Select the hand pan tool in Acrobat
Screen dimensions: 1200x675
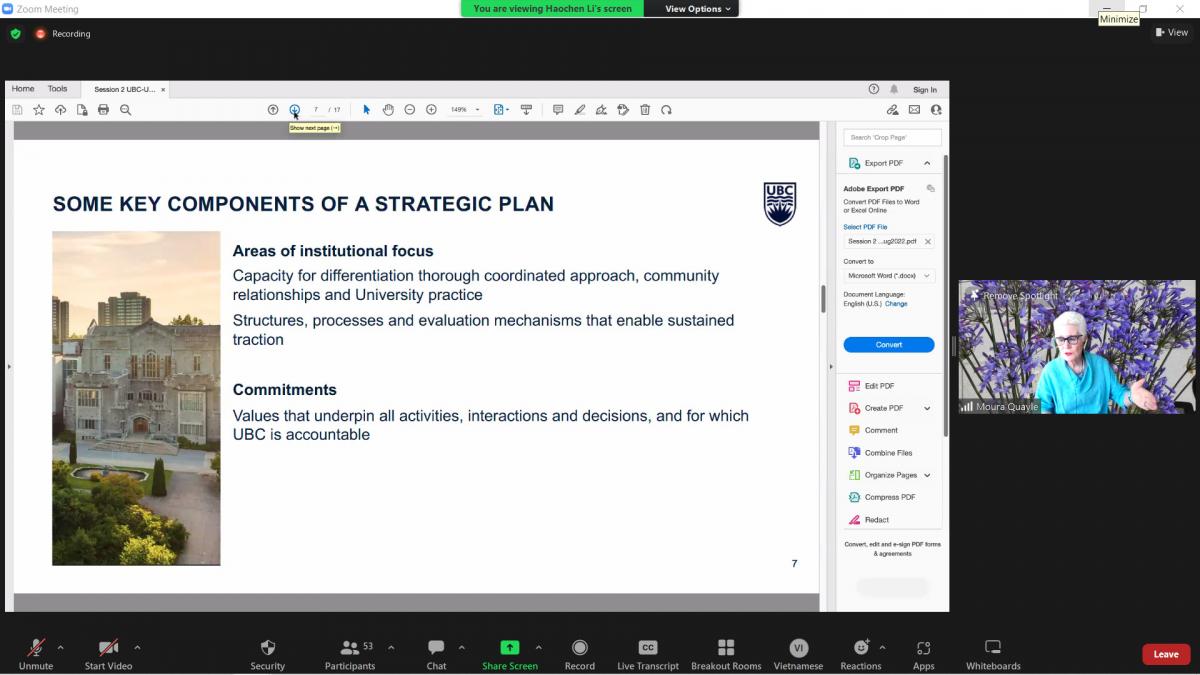pos(388,110)
